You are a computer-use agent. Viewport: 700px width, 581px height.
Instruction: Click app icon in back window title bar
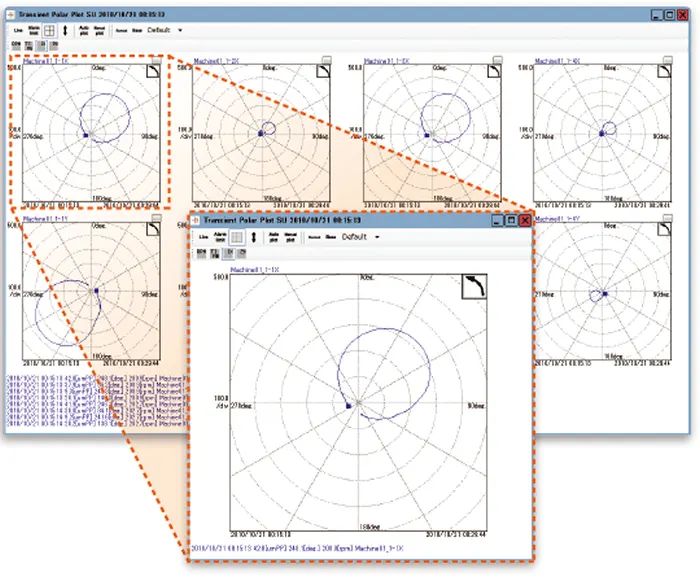(10, 15)
